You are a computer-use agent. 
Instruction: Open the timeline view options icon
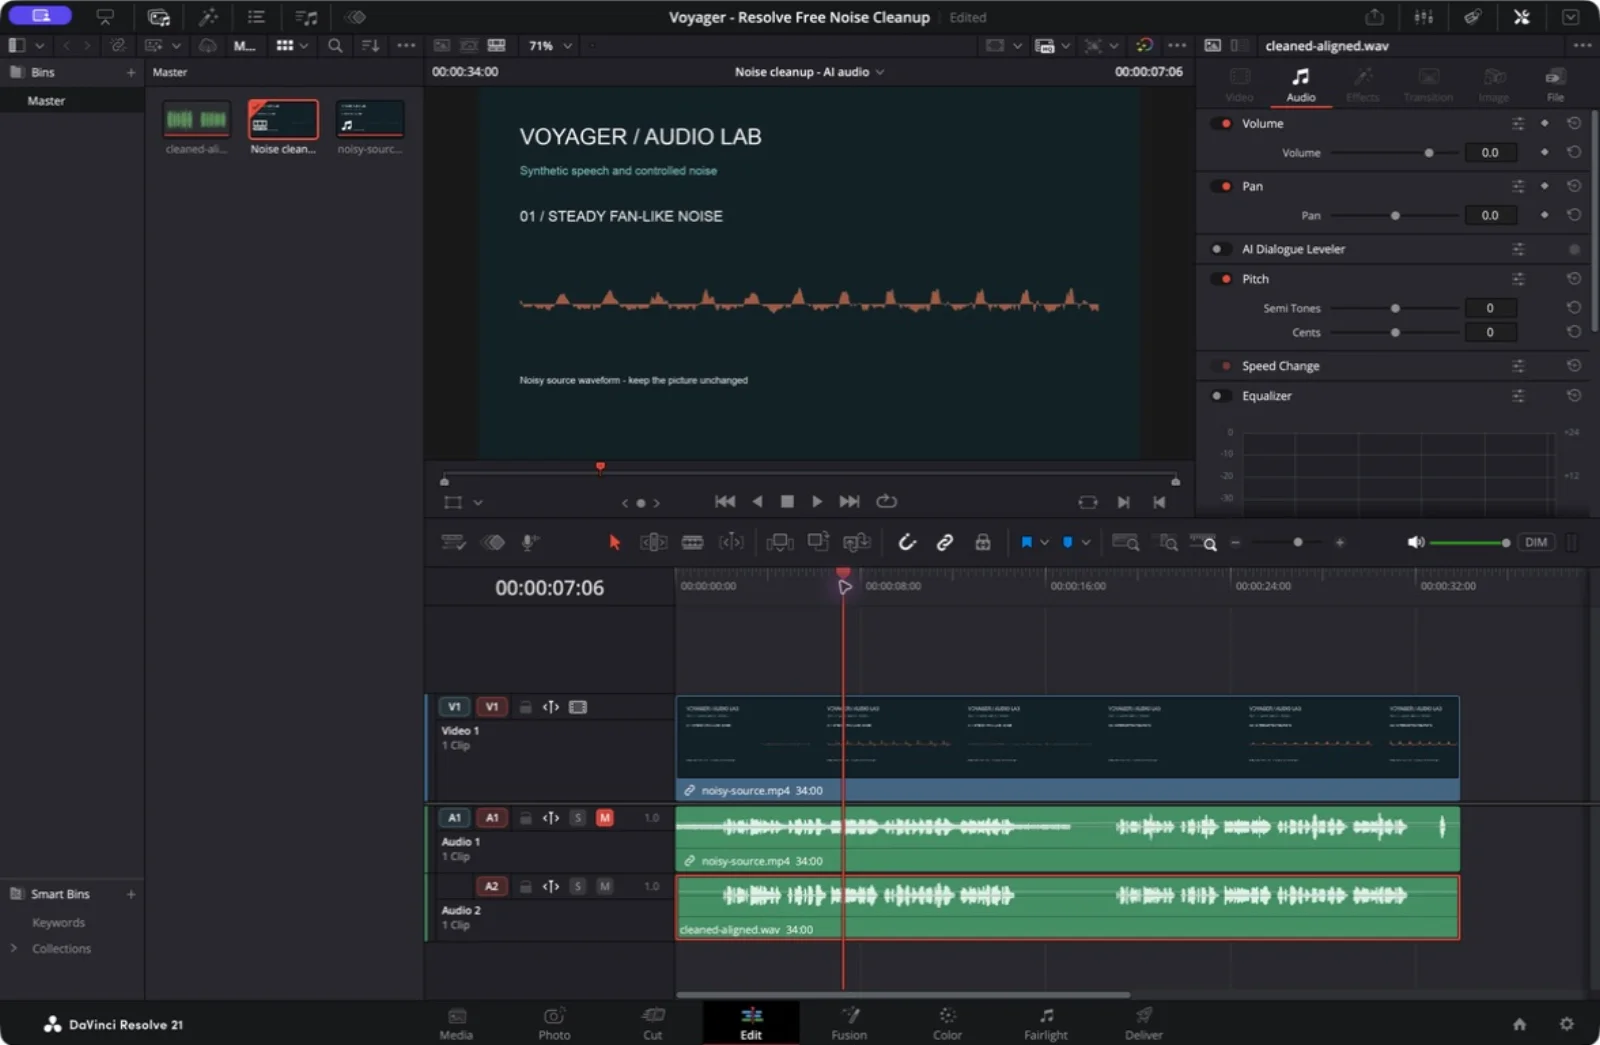coord(453,542)
